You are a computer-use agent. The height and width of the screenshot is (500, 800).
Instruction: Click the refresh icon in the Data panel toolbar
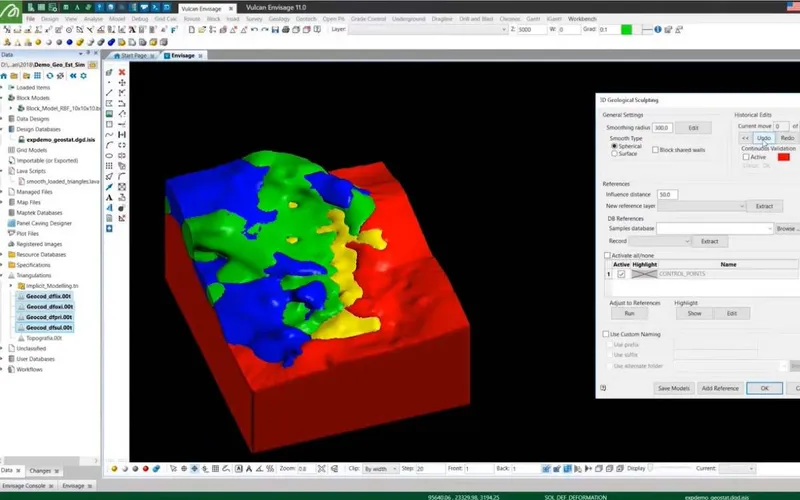[x=49, y=76]
